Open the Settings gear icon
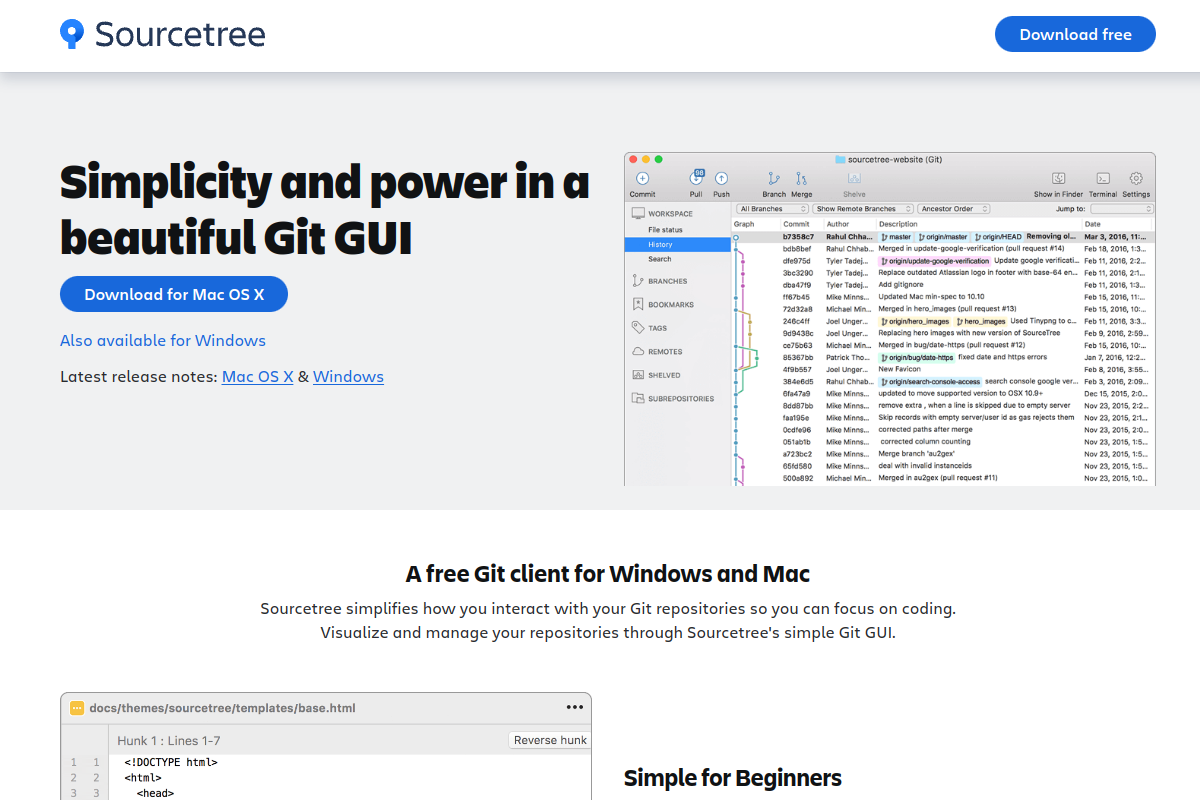Image resolution: width=1200 pixels, height=800 pixels. 1136,178
